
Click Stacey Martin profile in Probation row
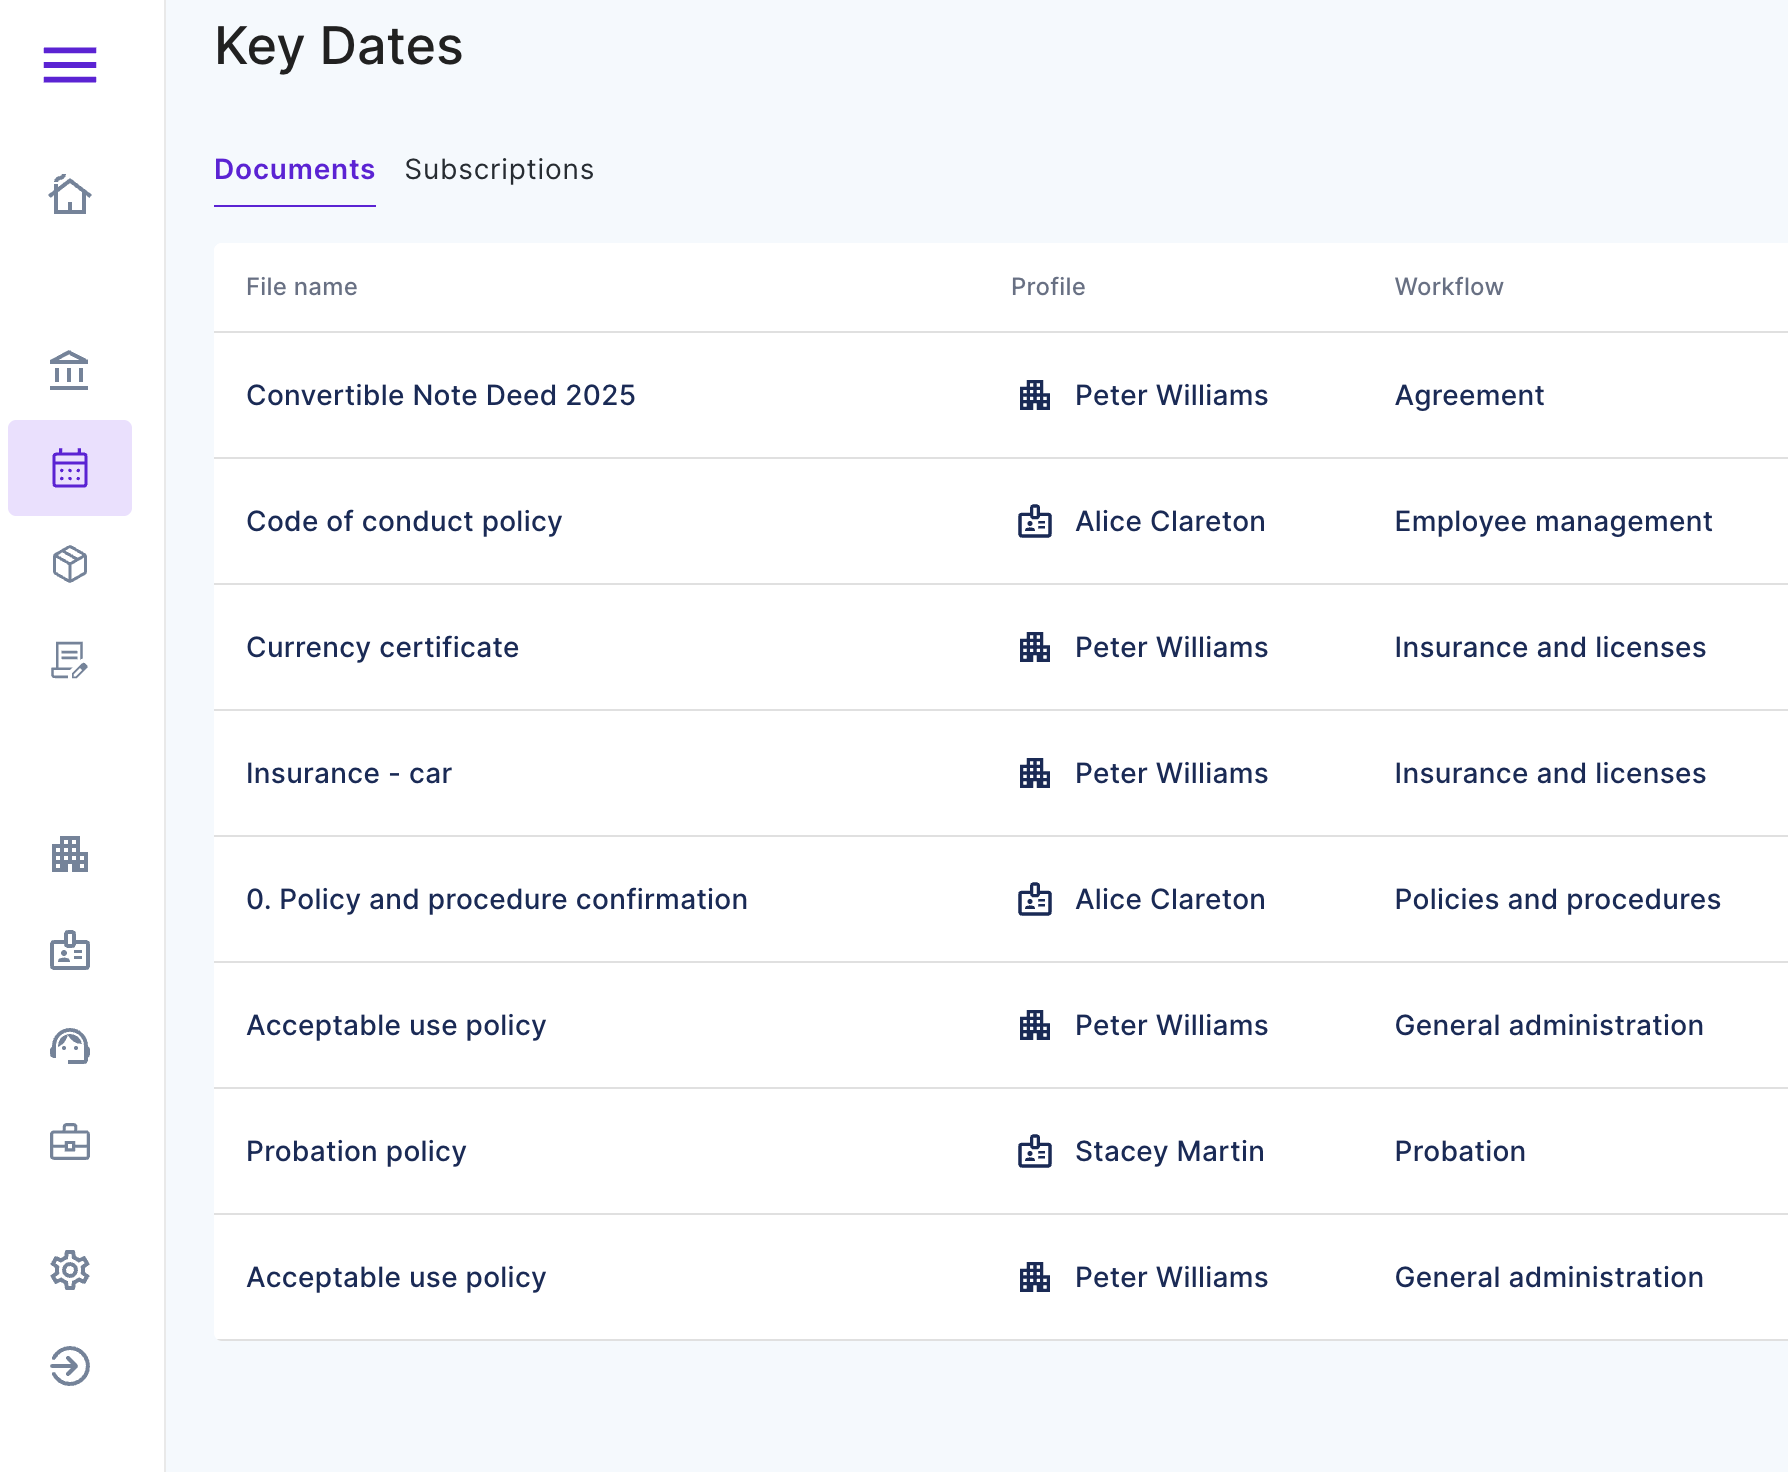tap(1169, 1152)
